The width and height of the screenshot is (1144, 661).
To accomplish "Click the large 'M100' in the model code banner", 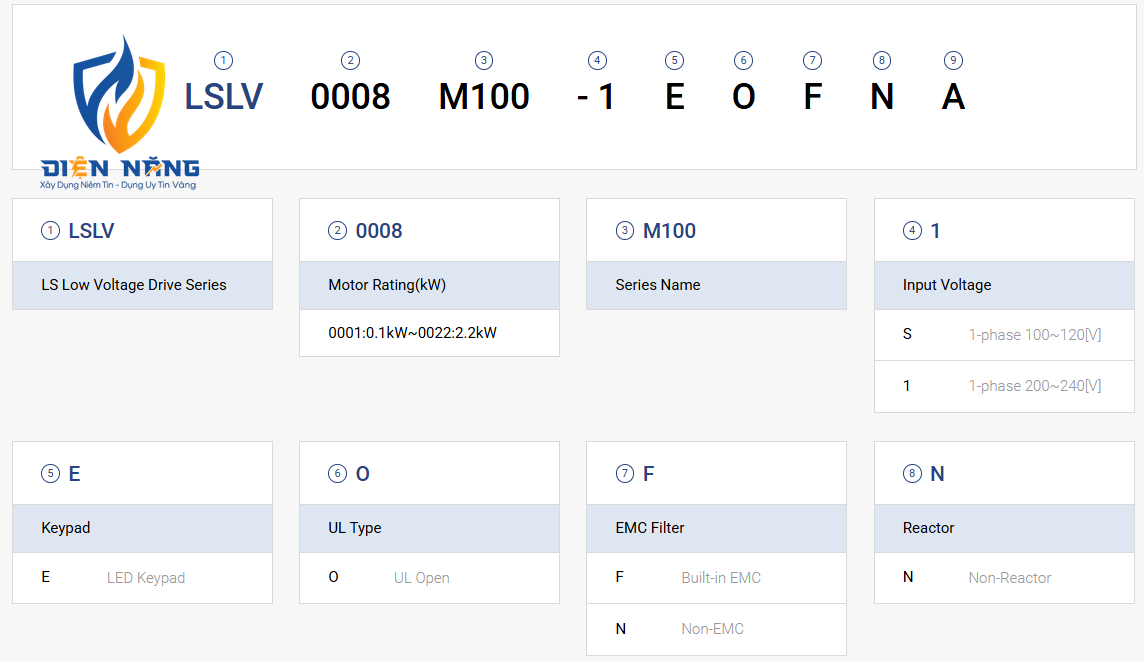I will point(484,97).
